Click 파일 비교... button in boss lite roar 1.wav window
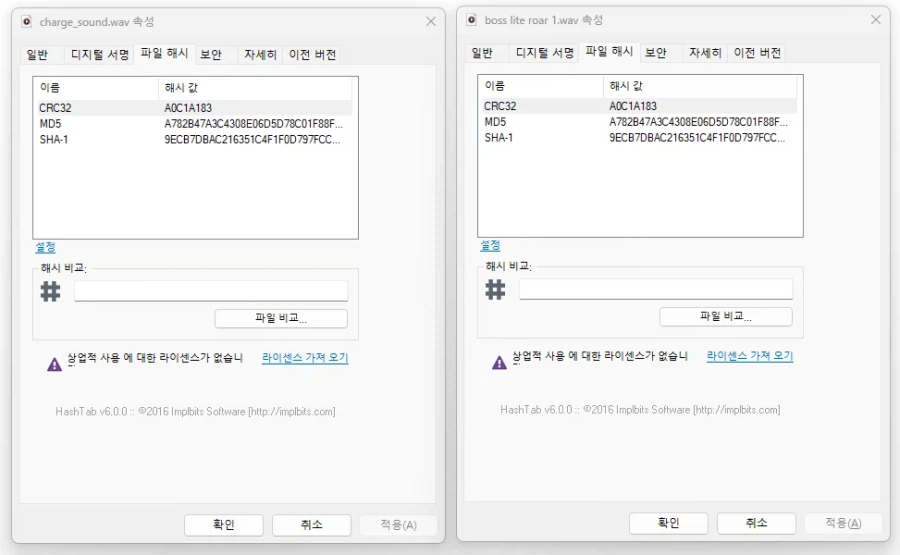The image size is (900, 555). tap(726, 317)
